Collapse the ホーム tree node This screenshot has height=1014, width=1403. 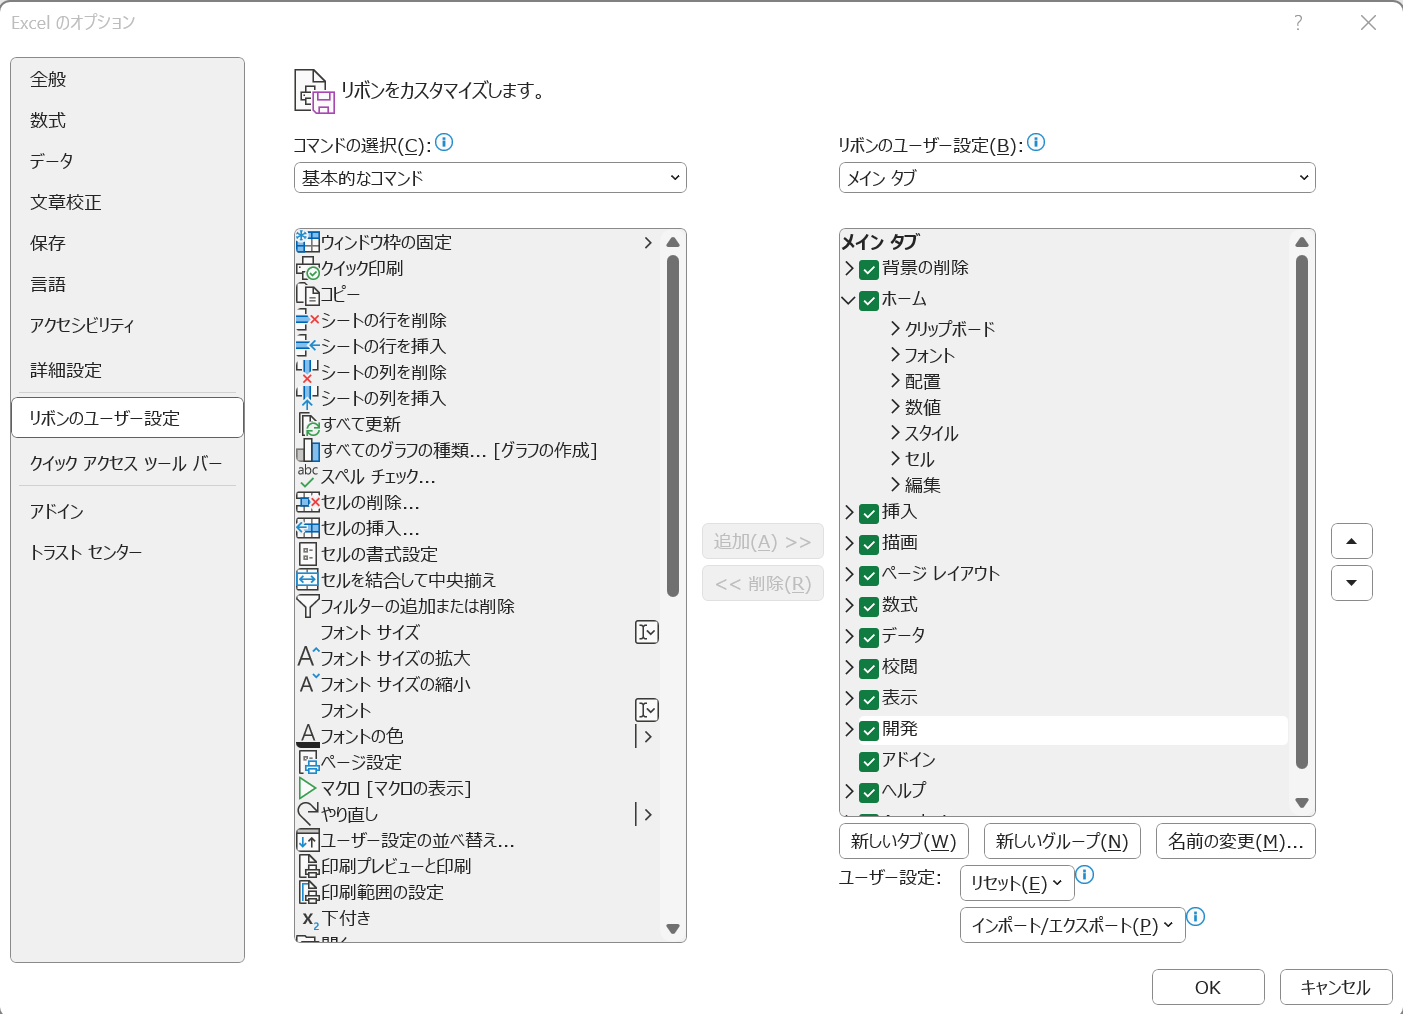(849, 300)
